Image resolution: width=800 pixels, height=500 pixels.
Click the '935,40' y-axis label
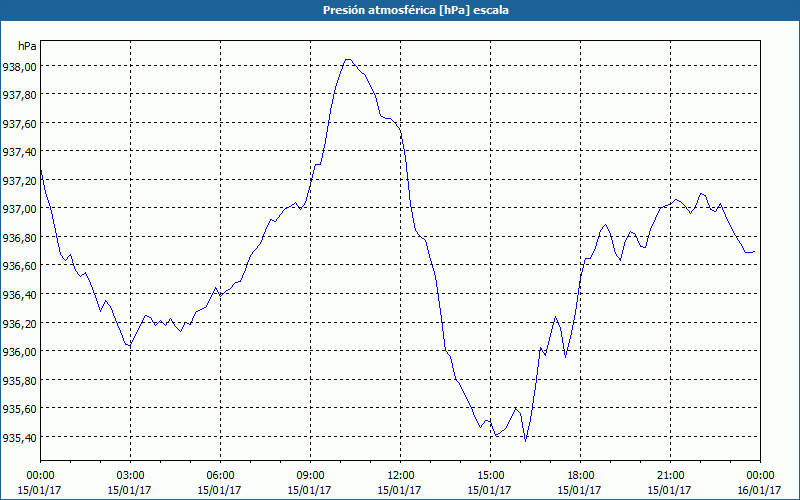coord(18,437)
